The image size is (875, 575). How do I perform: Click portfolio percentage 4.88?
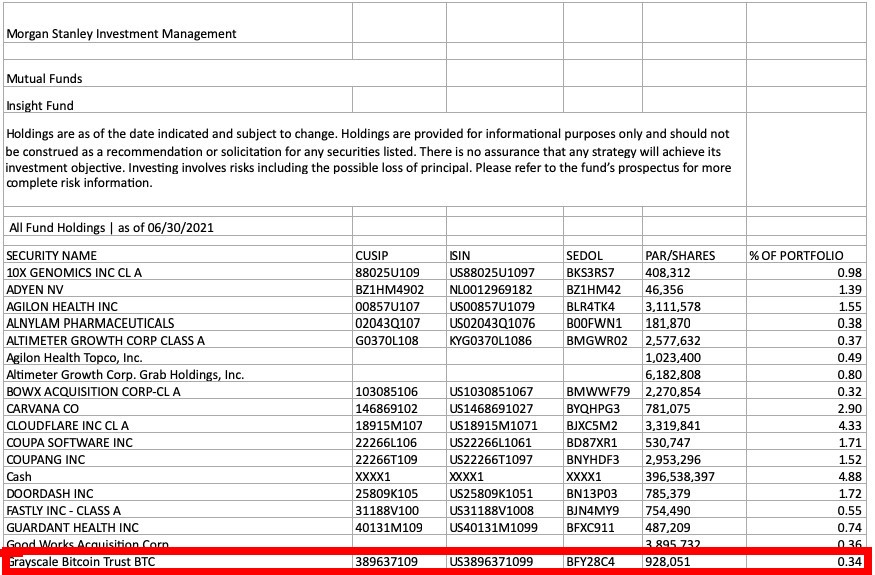(806, 477)
